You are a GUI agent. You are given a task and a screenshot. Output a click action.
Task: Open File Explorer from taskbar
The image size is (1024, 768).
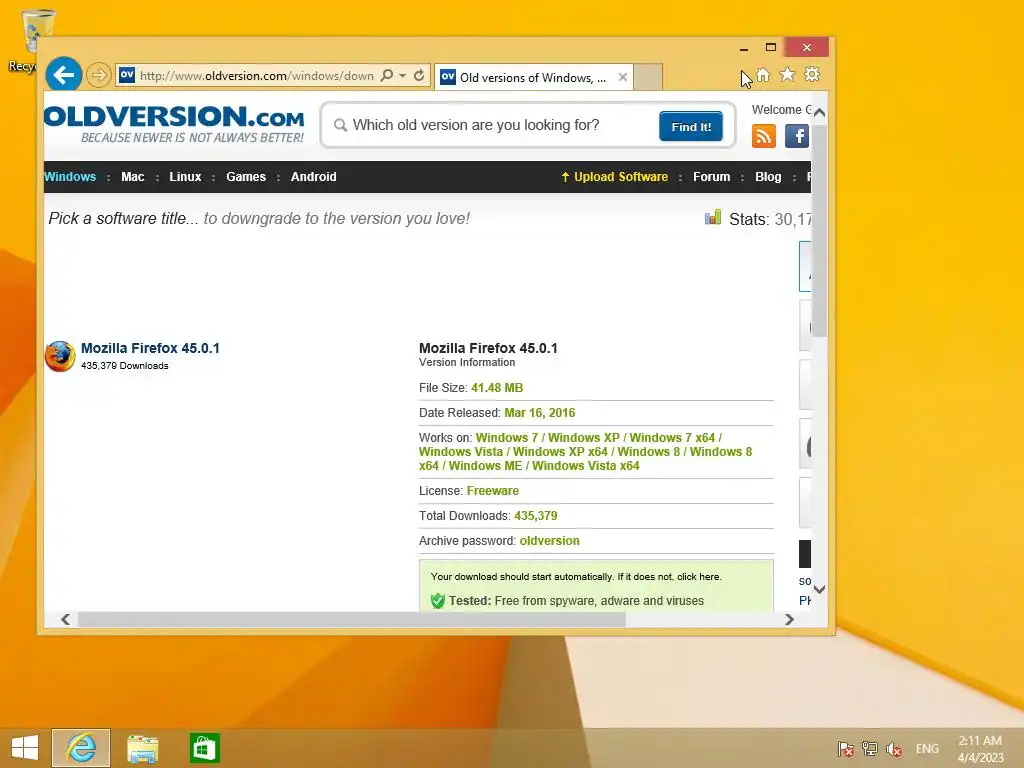point(142,748)
